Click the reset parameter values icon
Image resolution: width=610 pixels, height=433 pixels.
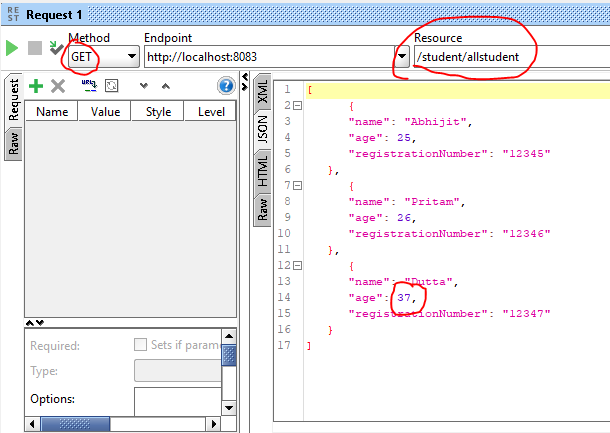[x=112, y=86]
